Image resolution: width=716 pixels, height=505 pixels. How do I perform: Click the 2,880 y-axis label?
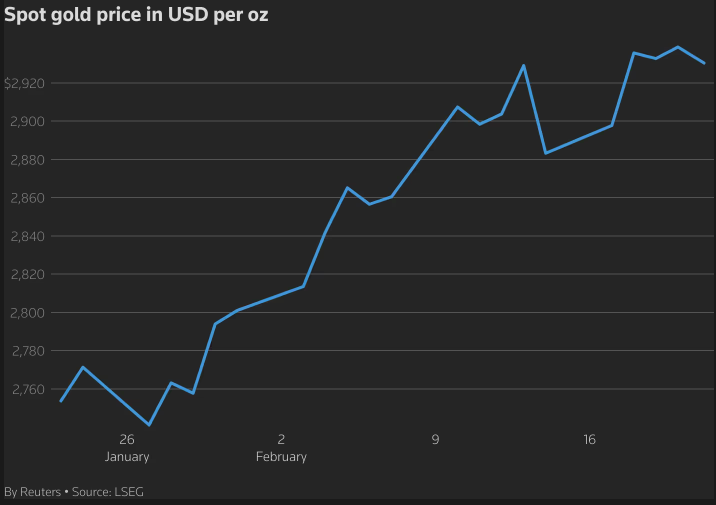pyautogui.click(x=26, y=160)
